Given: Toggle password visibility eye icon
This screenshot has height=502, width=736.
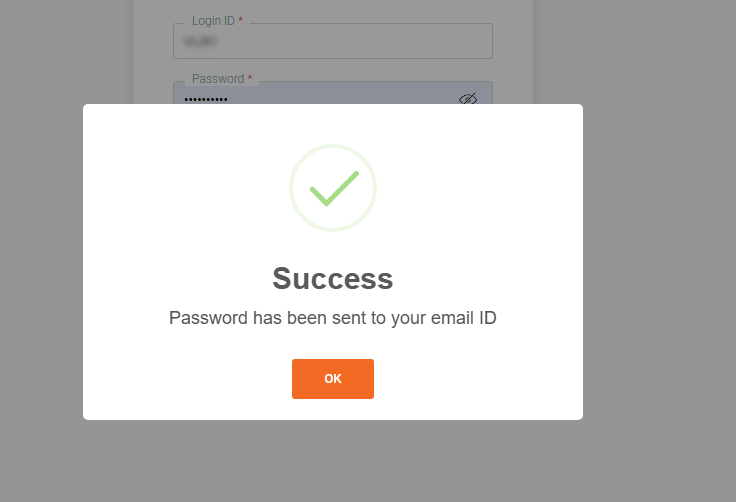Looking at the screenshot, I should 468,98.
